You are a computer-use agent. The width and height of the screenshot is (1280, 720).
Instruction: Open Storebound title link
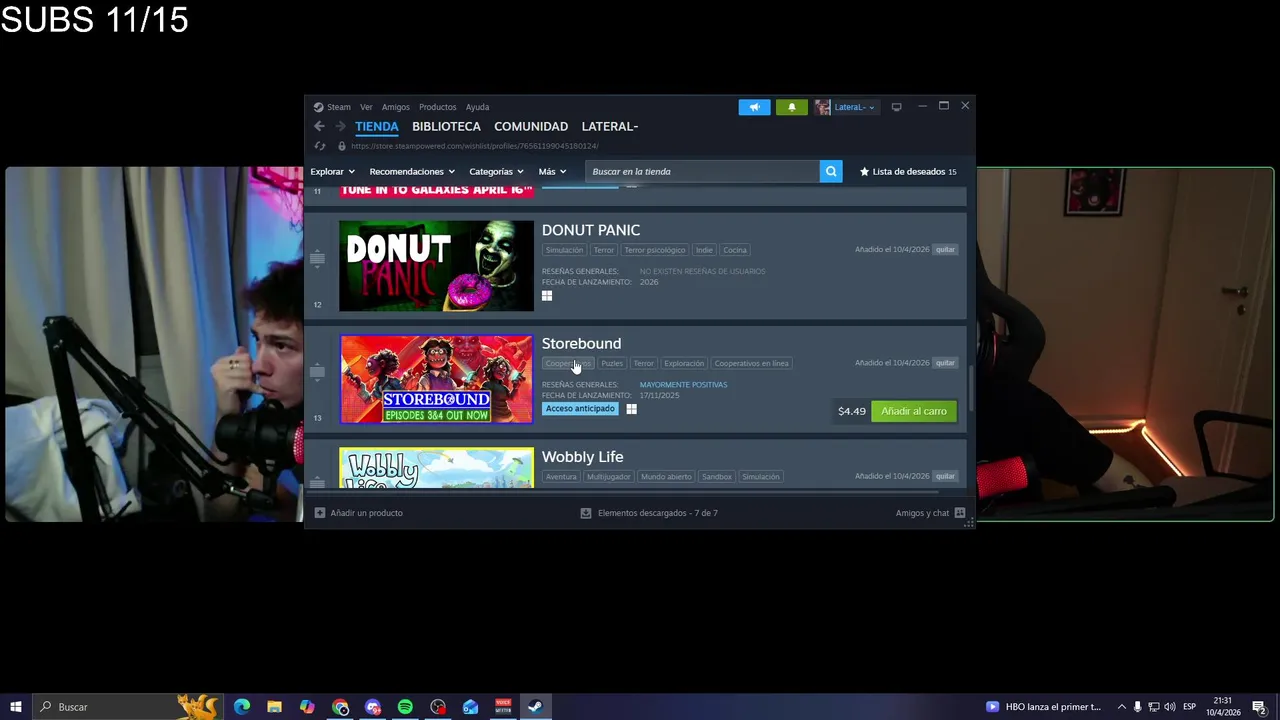tap(581, 343)
